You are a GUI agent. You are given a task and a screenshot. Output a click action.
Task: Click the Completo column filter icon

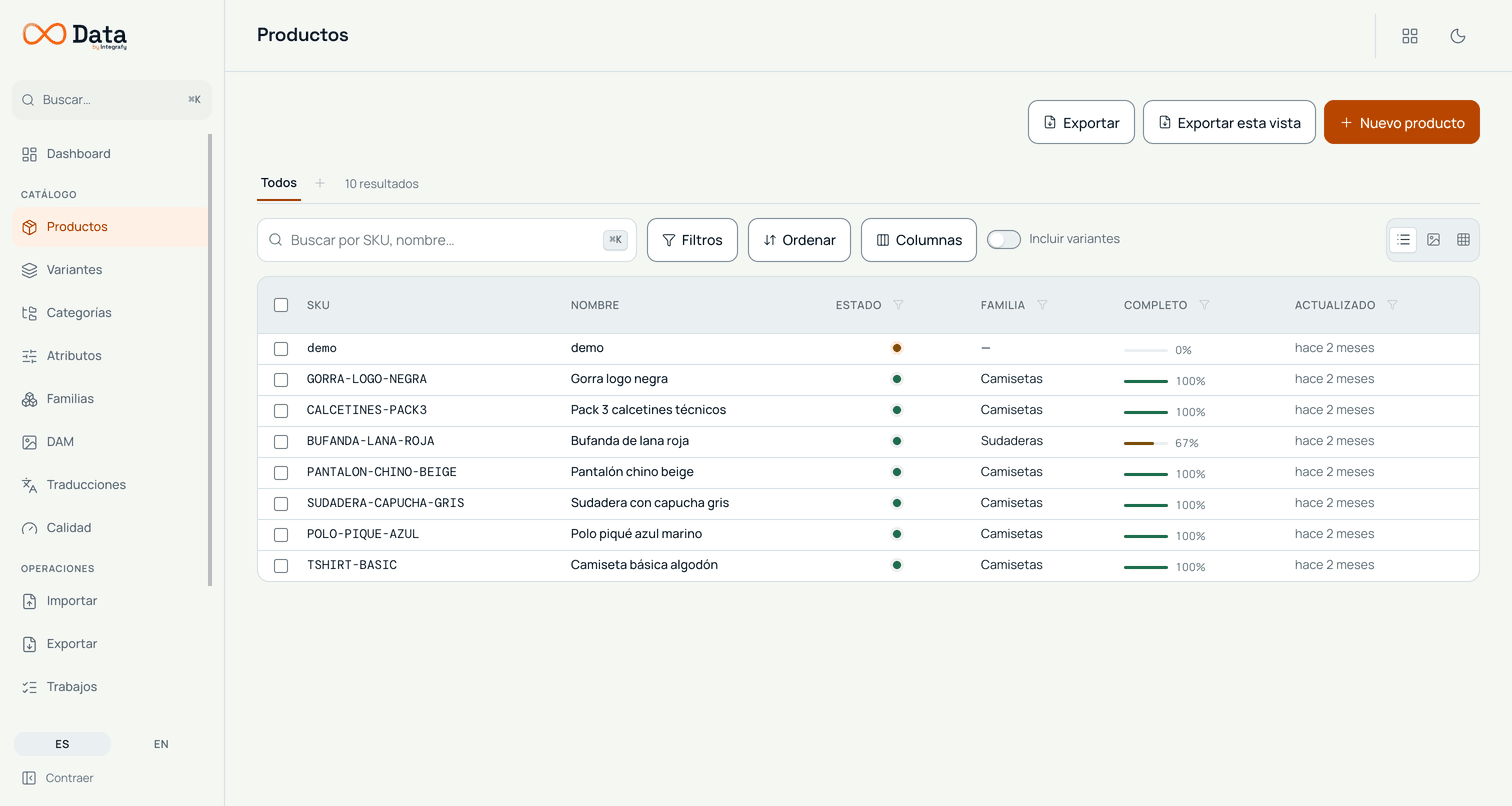coord(1204,305)
